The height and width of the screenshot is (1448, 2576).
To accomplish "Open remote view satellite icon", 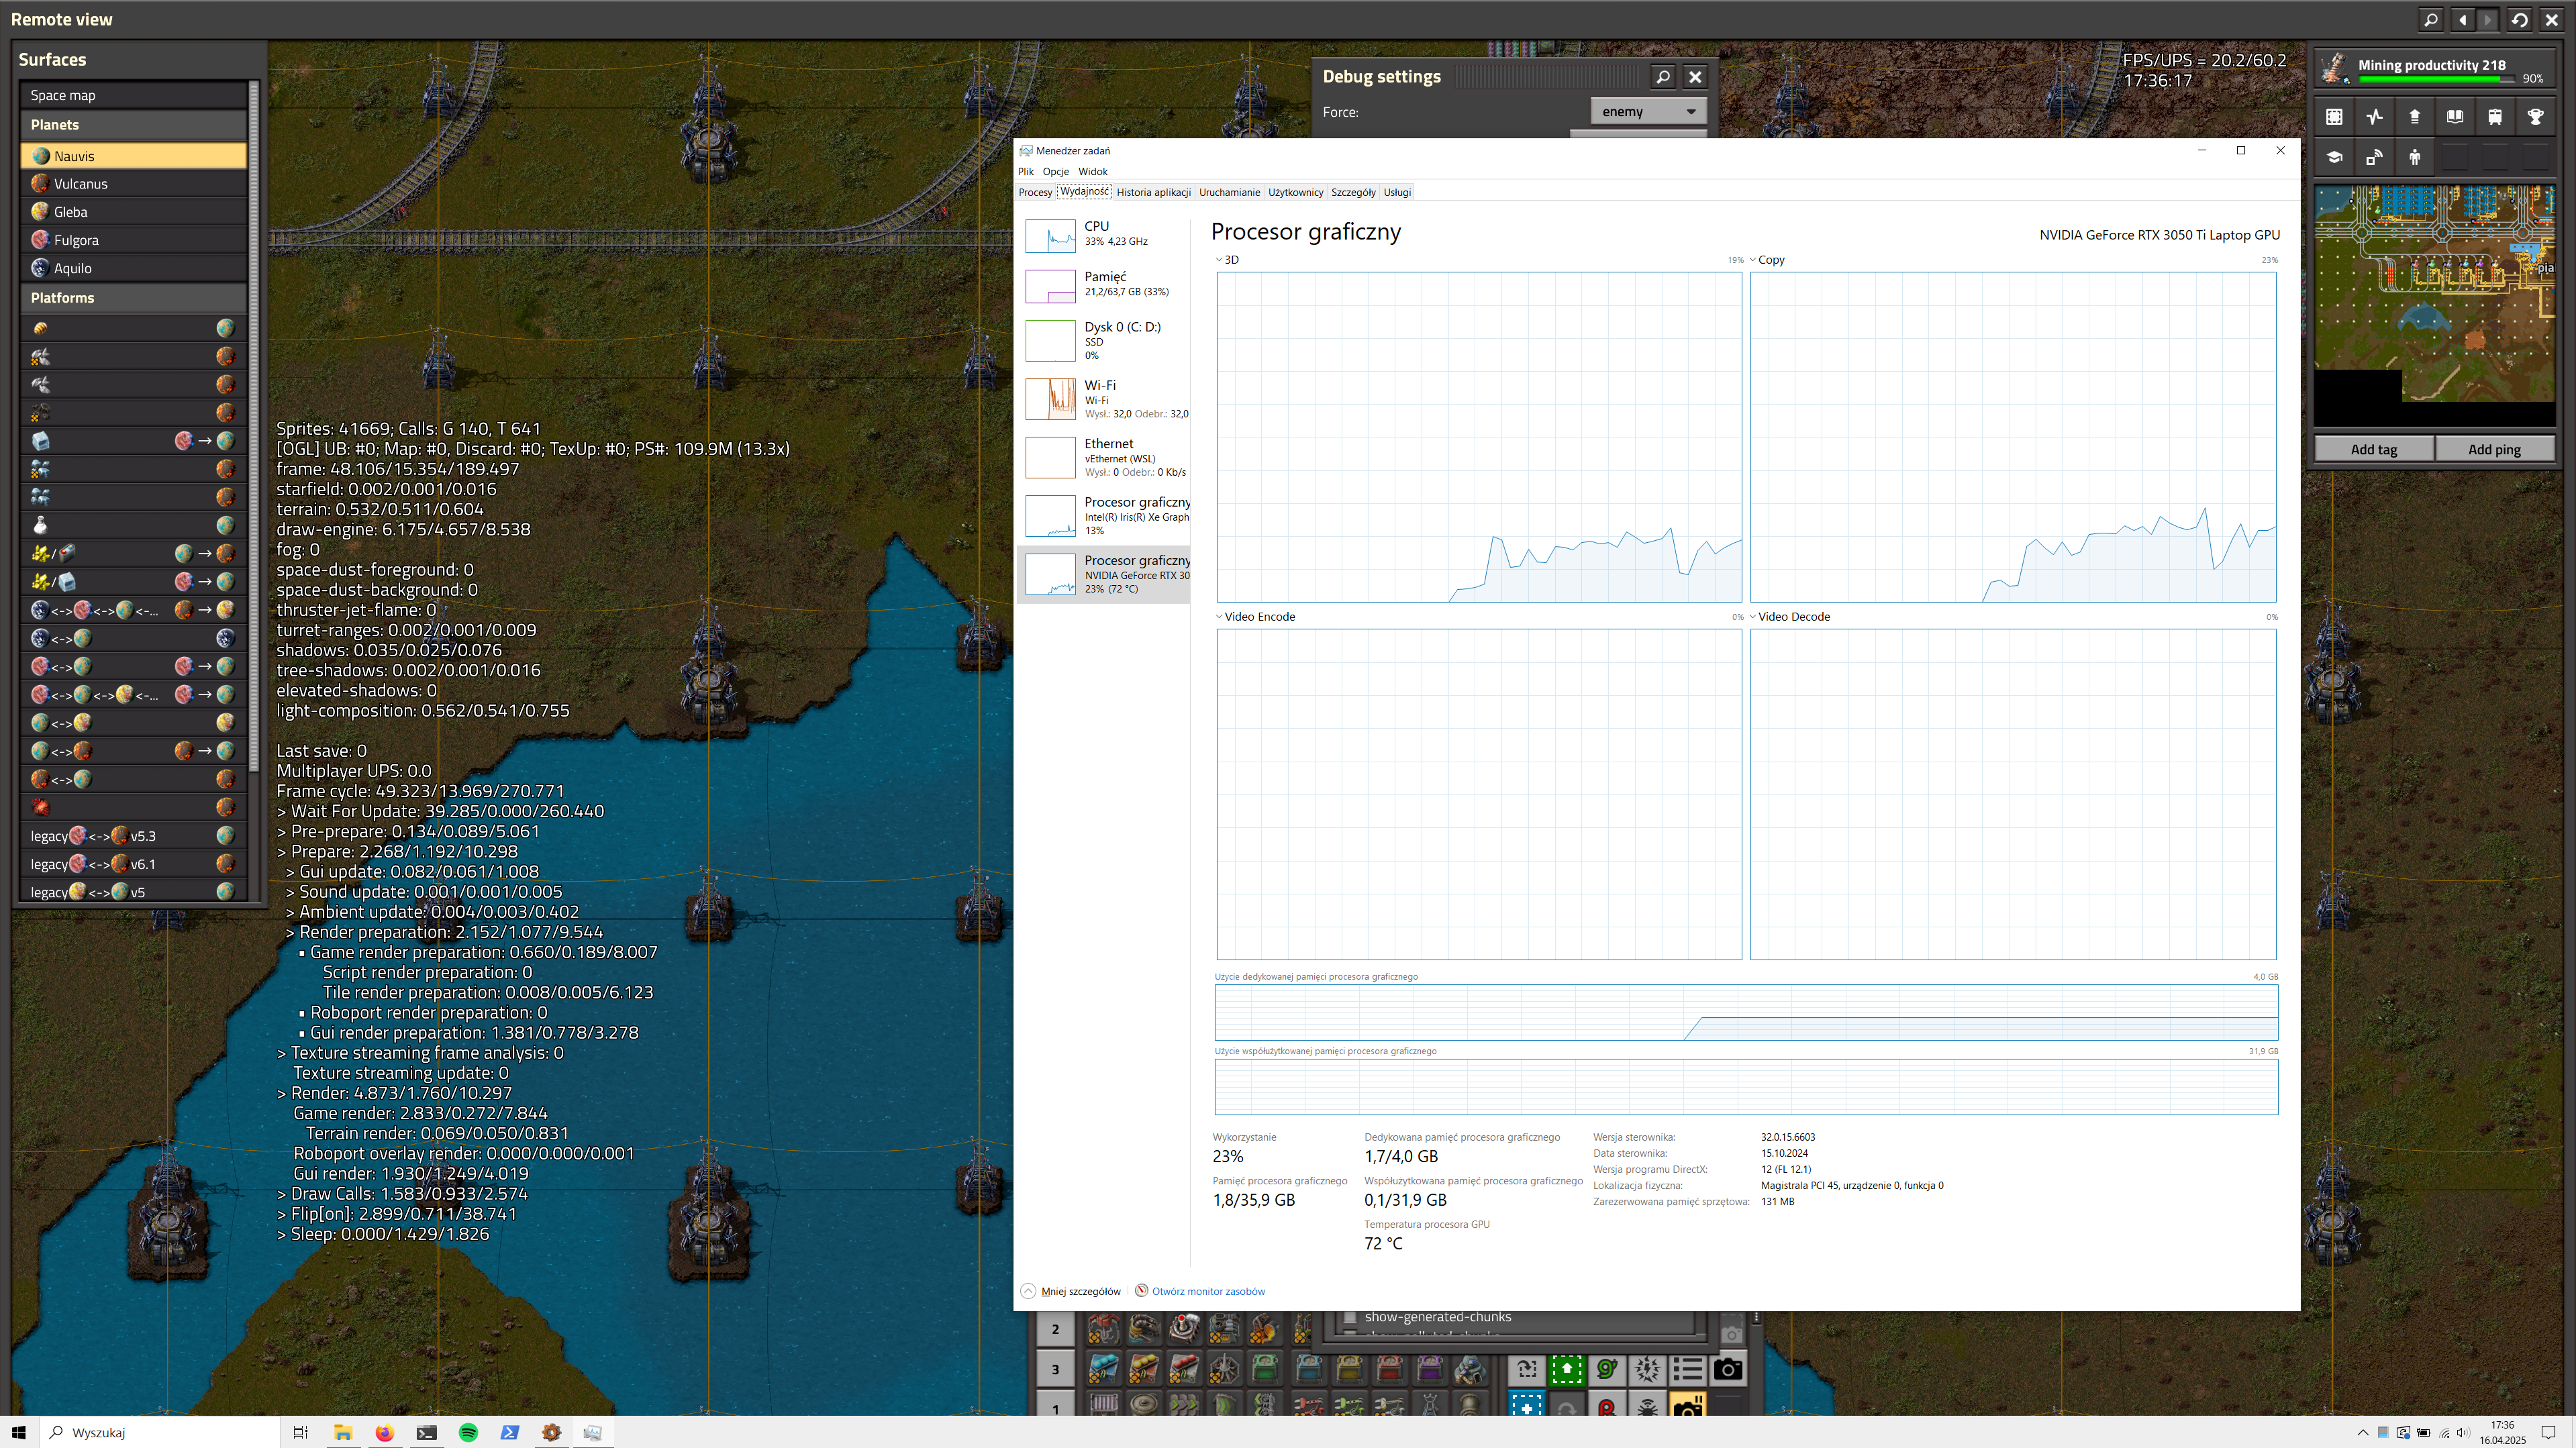I will coord(2374,157).
